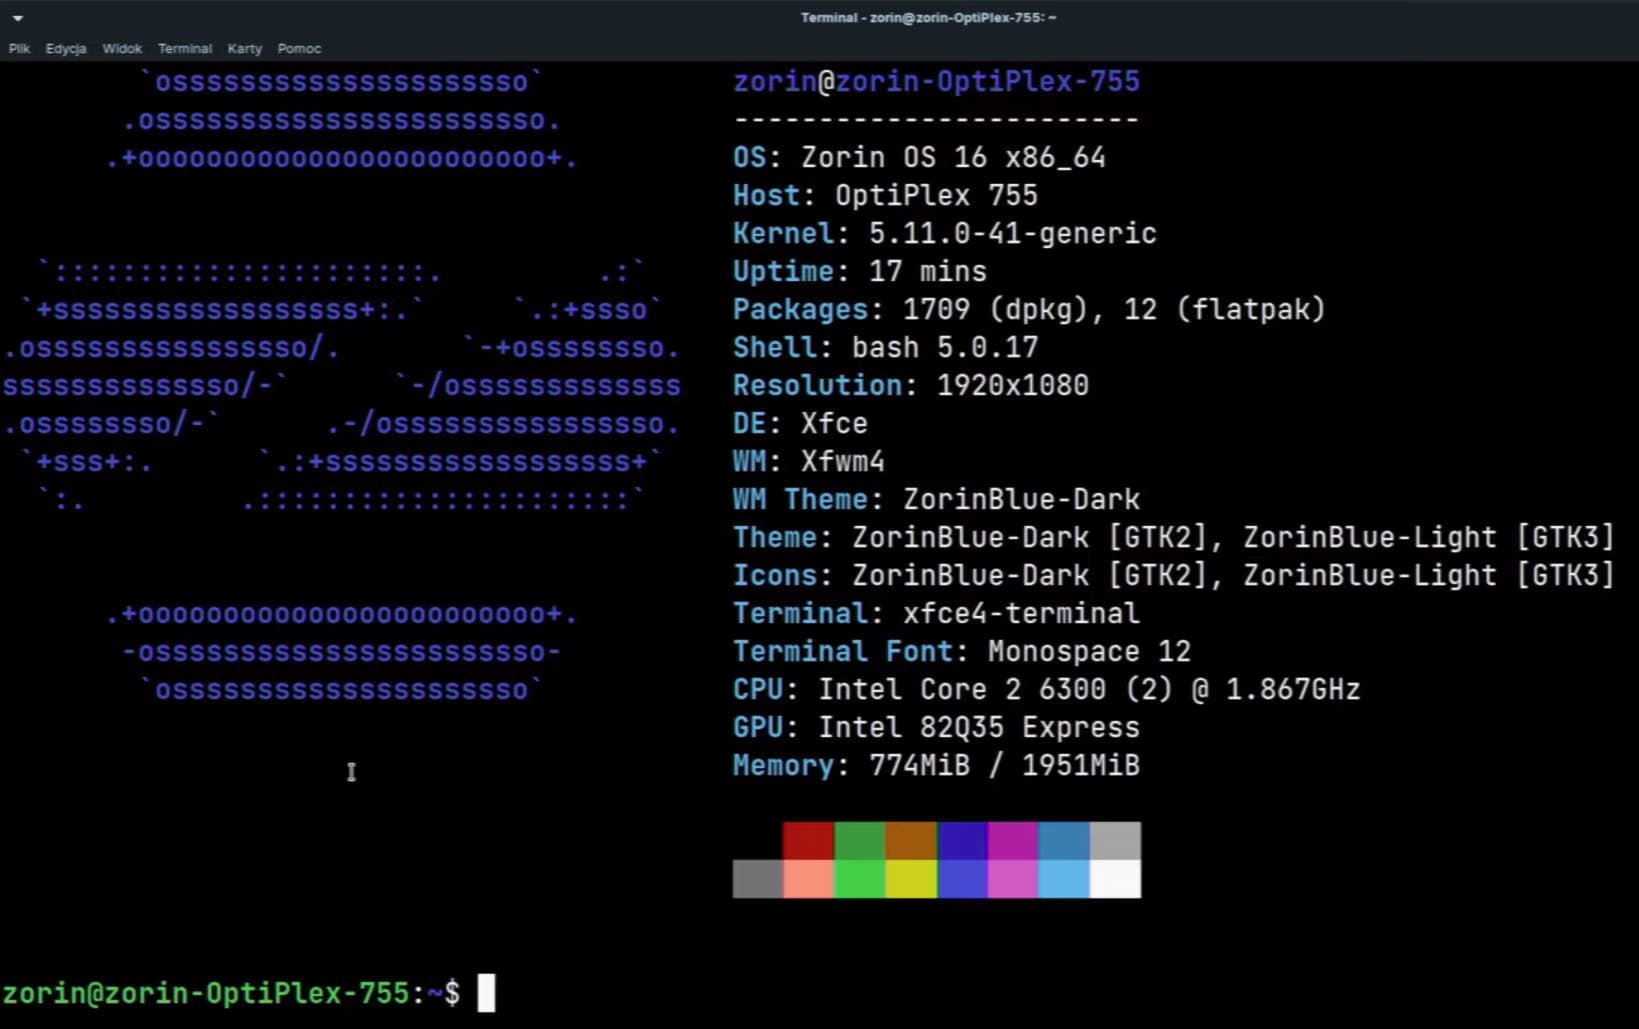This screenshot has width=1639, height=1029.
Task: Click the pink-violet bottom-row color block
Action: click(x=1013, y=879)
